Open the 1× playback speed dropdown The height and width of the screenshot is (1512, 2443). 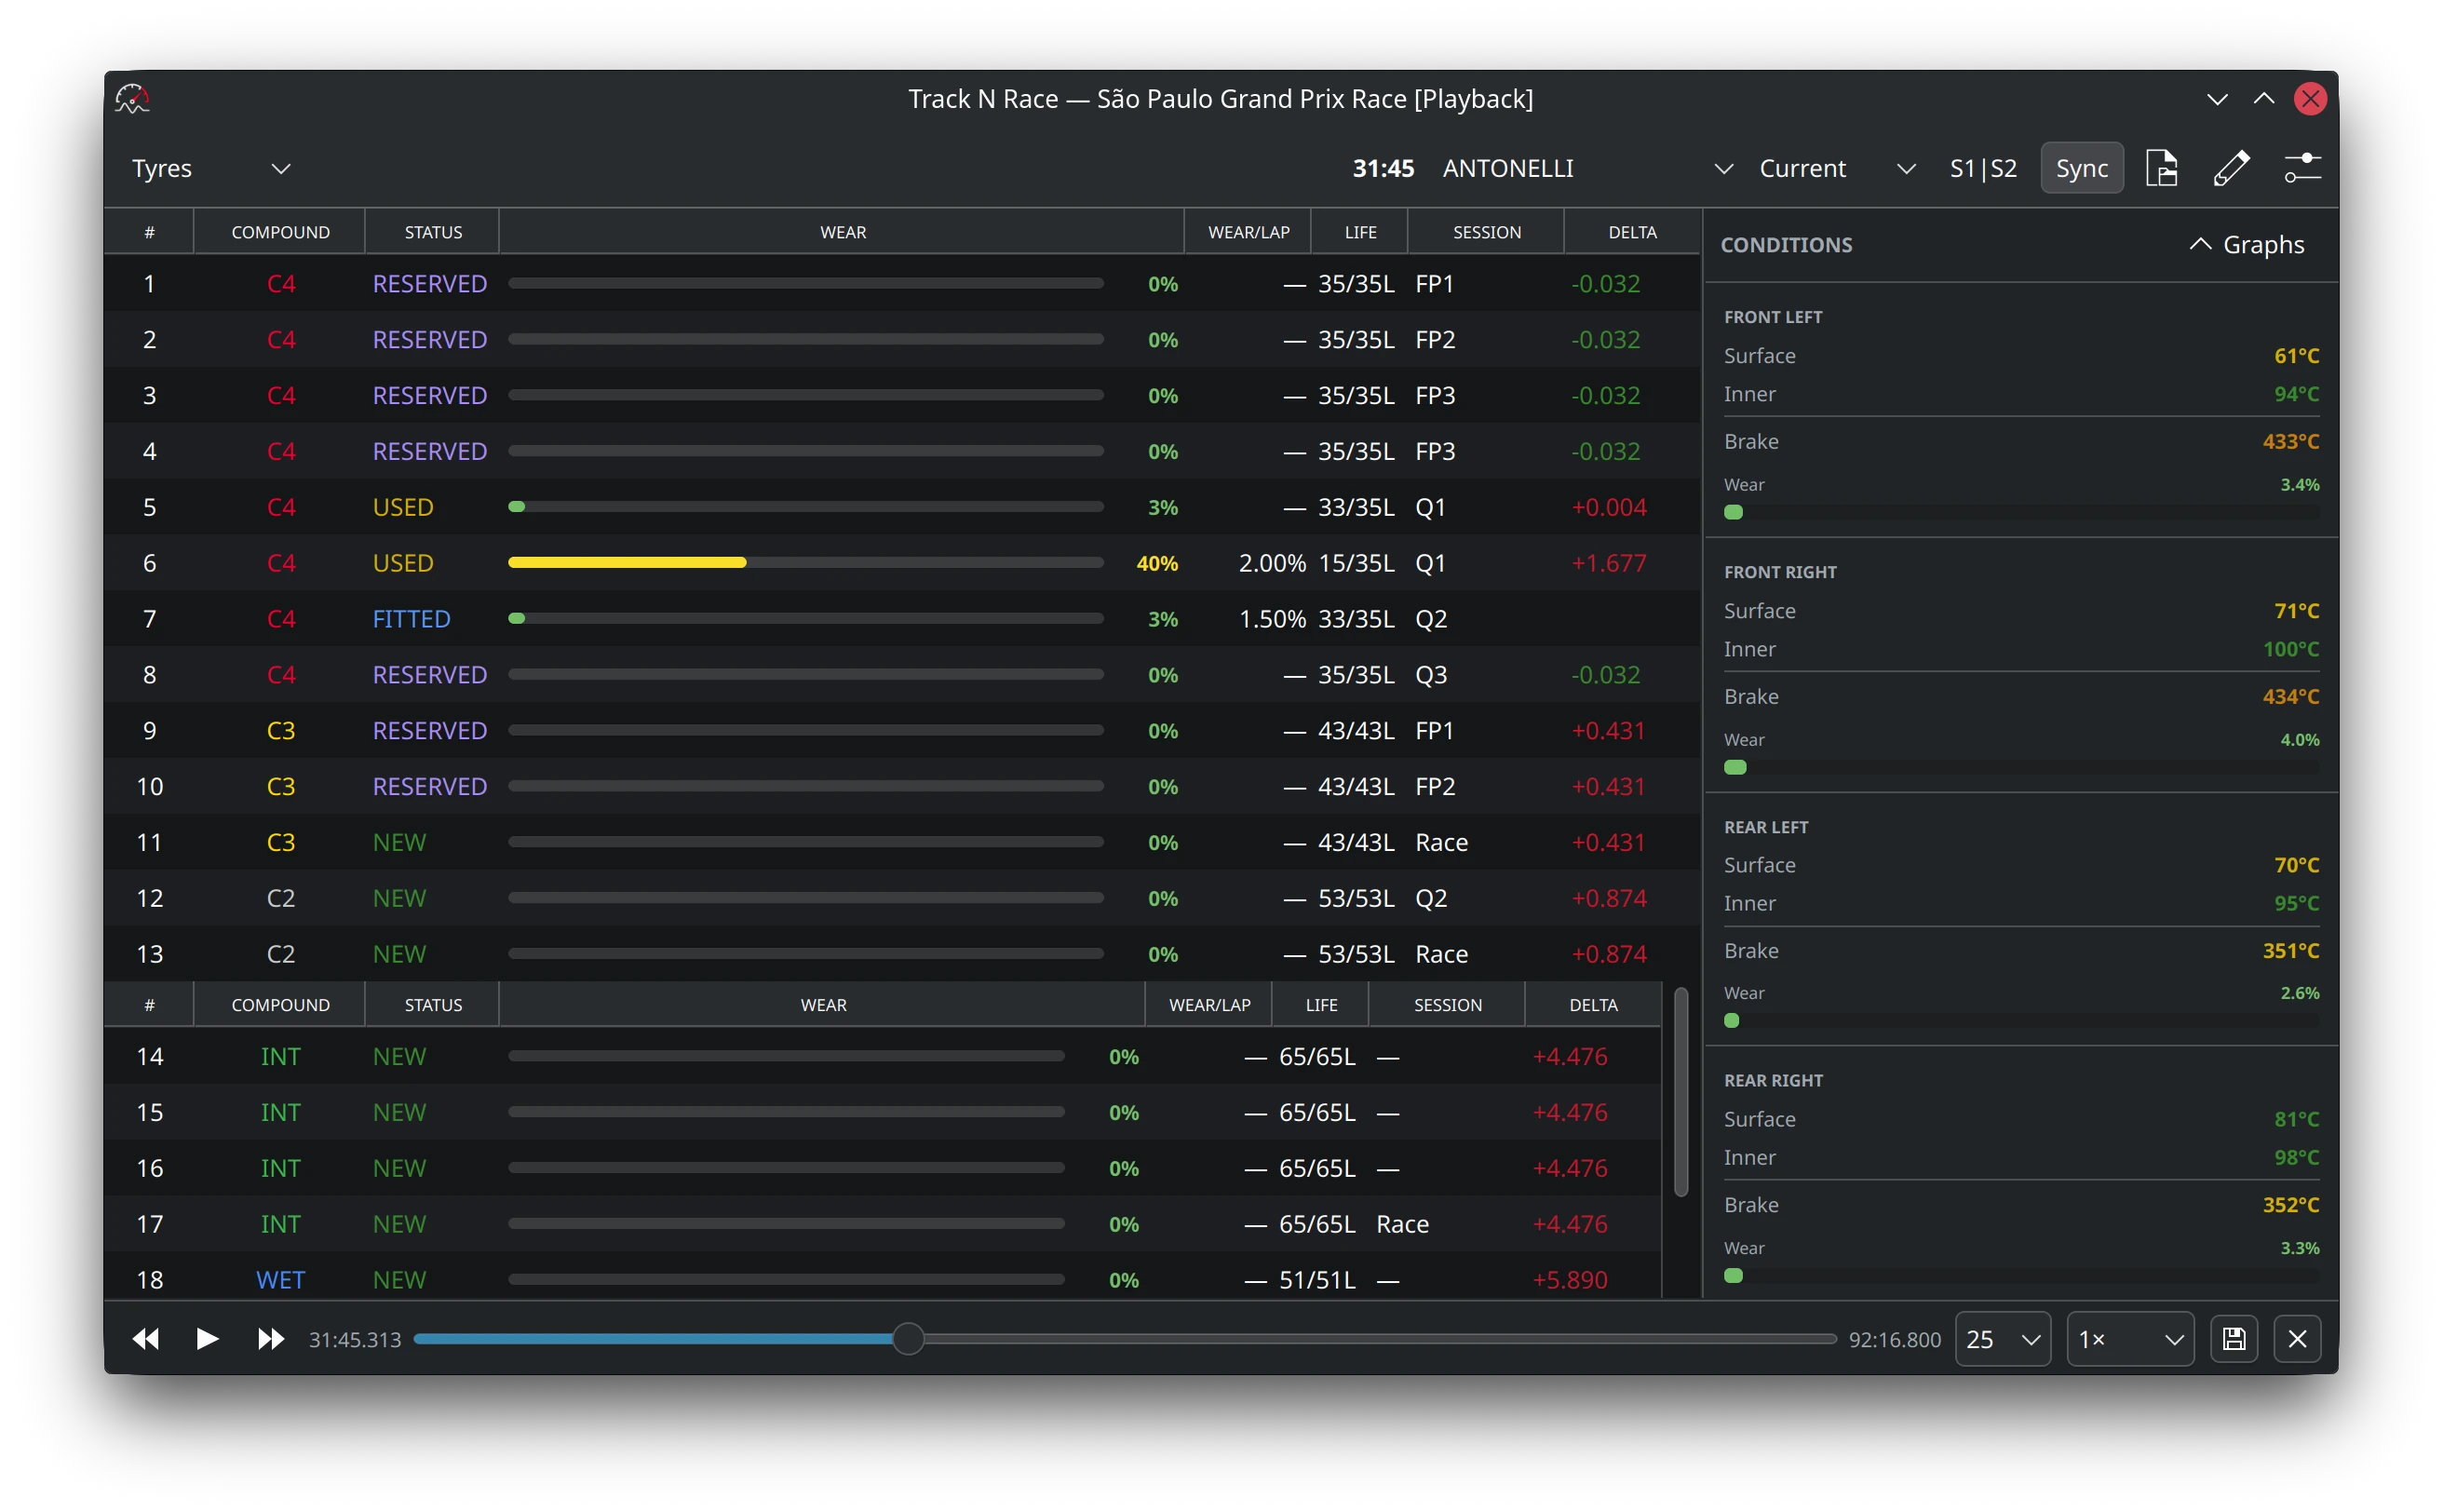[2130, 1339]
